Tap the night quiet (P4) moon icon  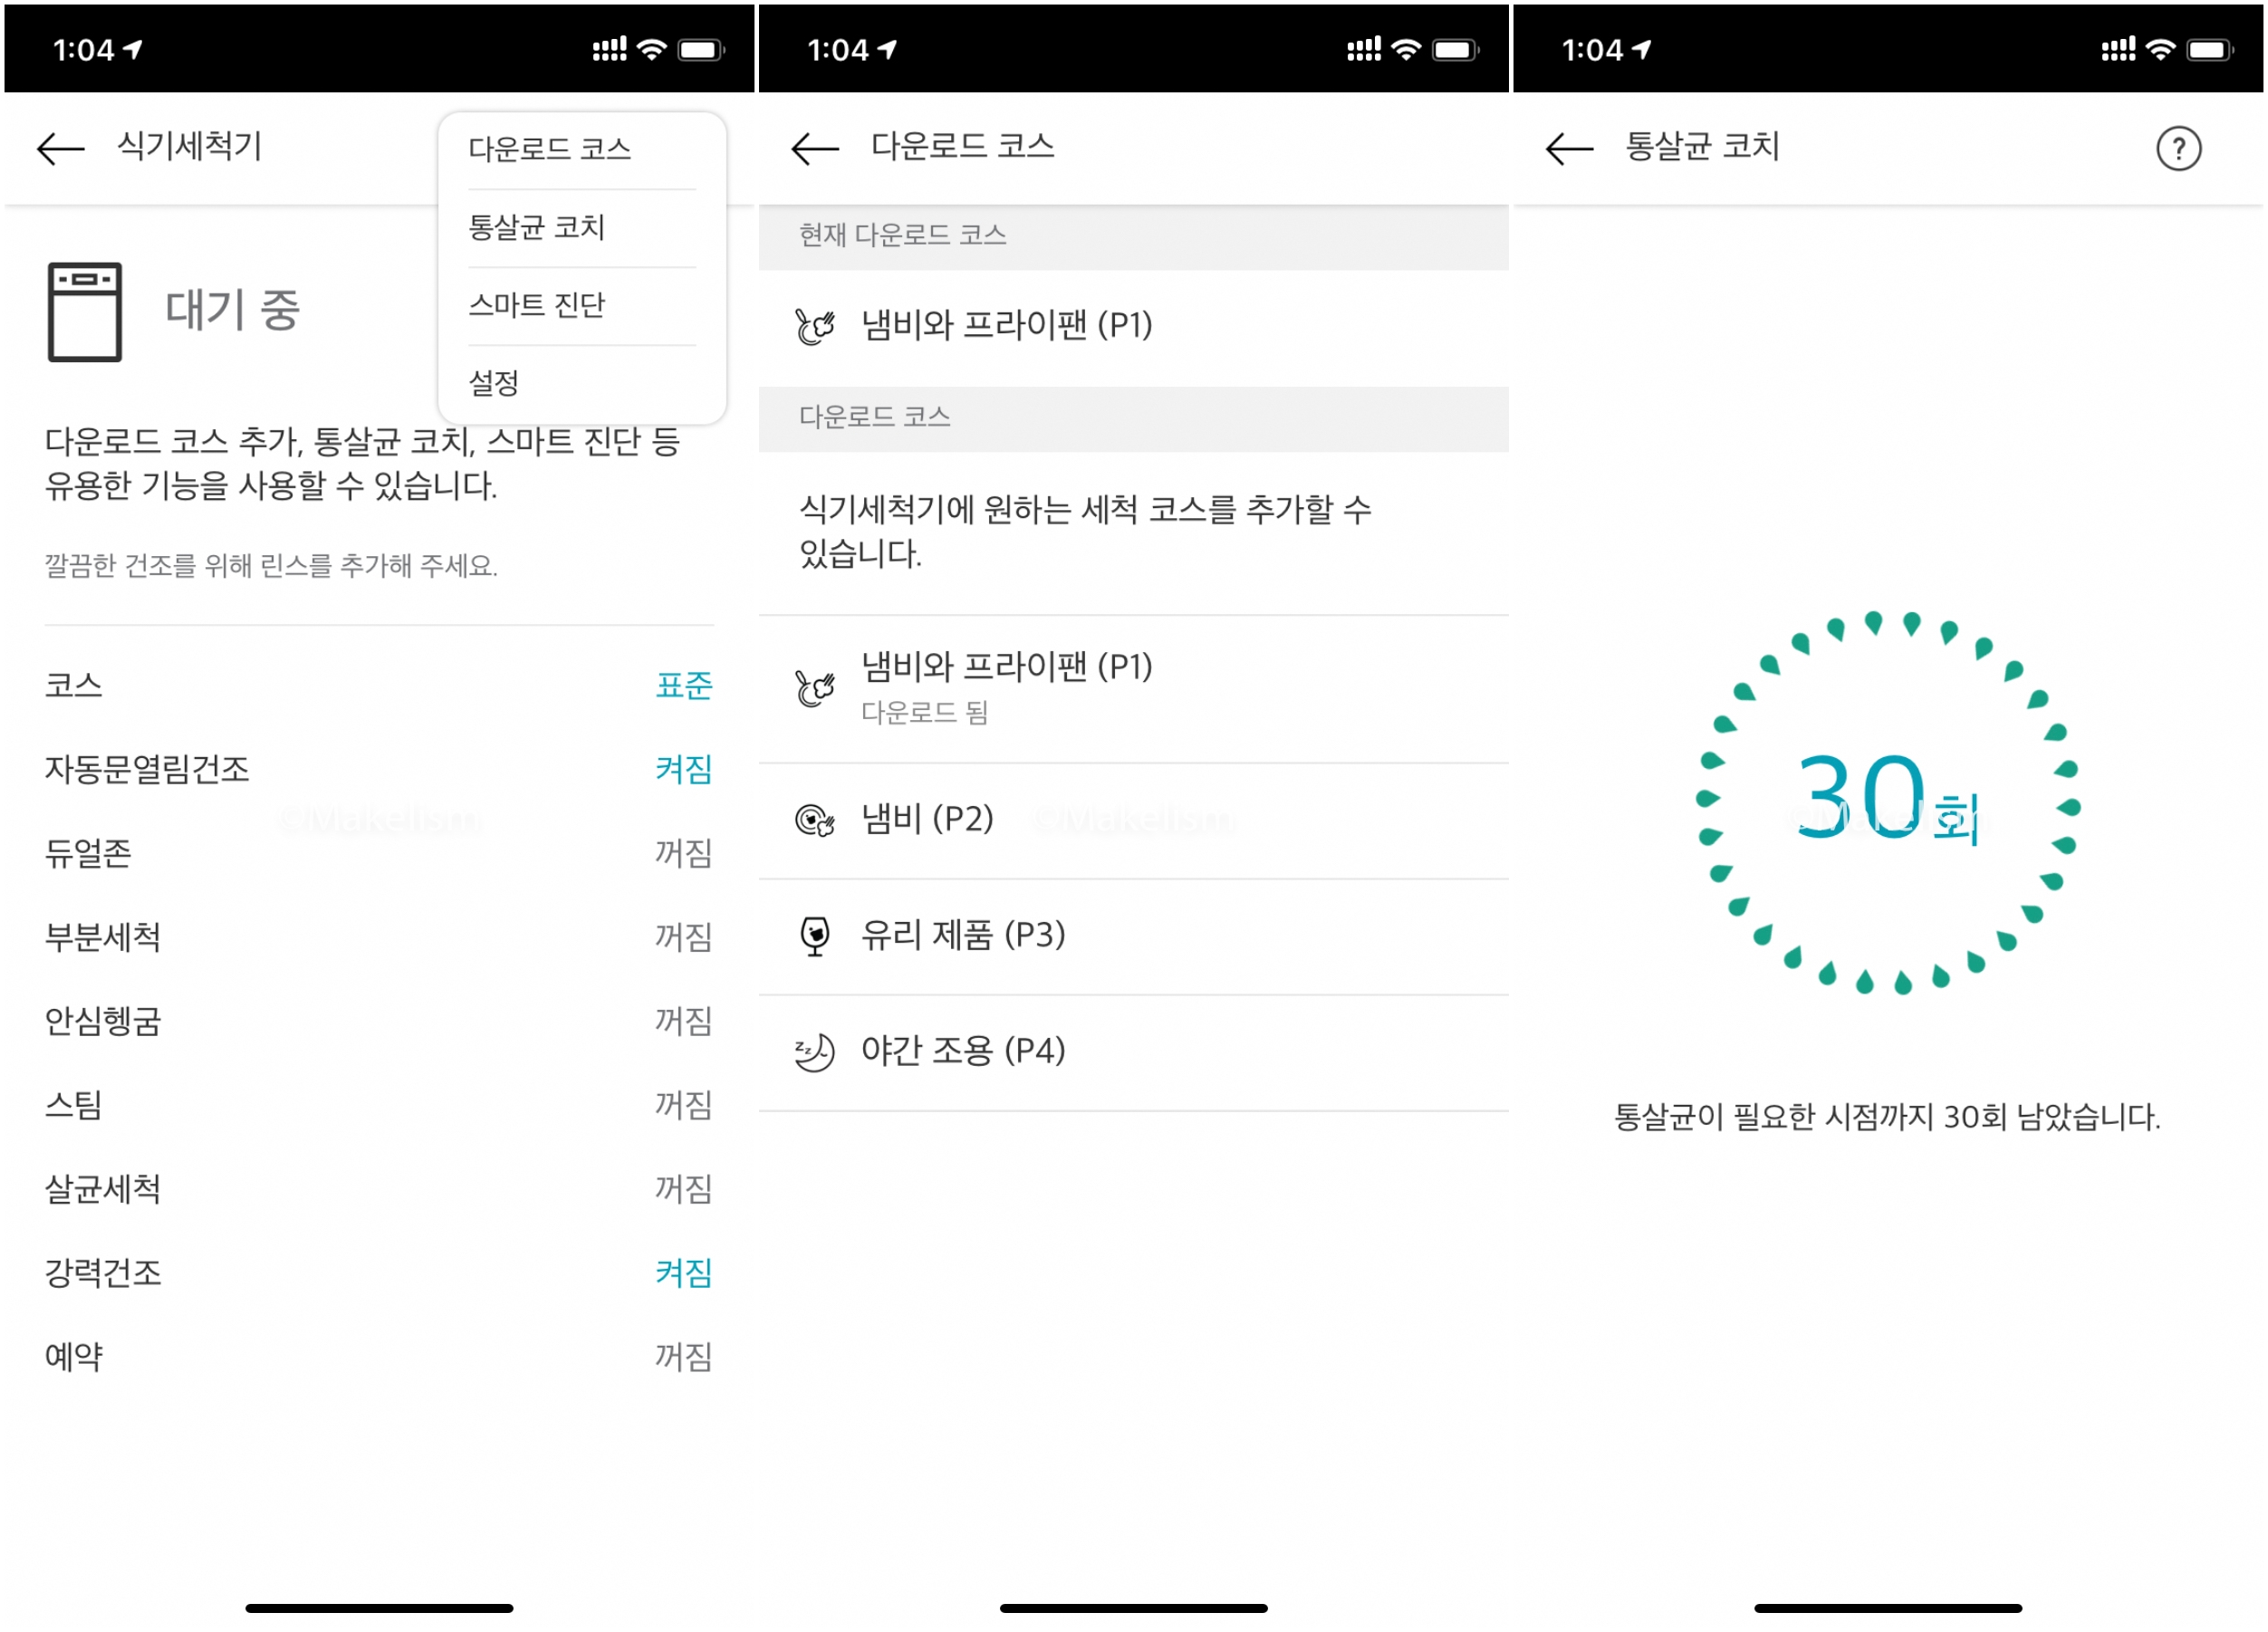pos(814,1052)
